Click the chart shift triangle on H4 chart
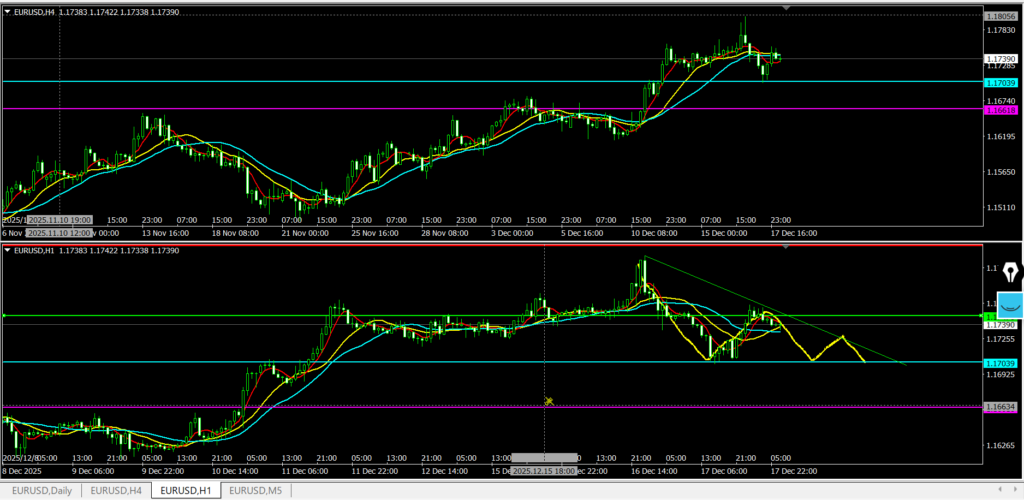 pyautogui.click(x=785, y=8)
